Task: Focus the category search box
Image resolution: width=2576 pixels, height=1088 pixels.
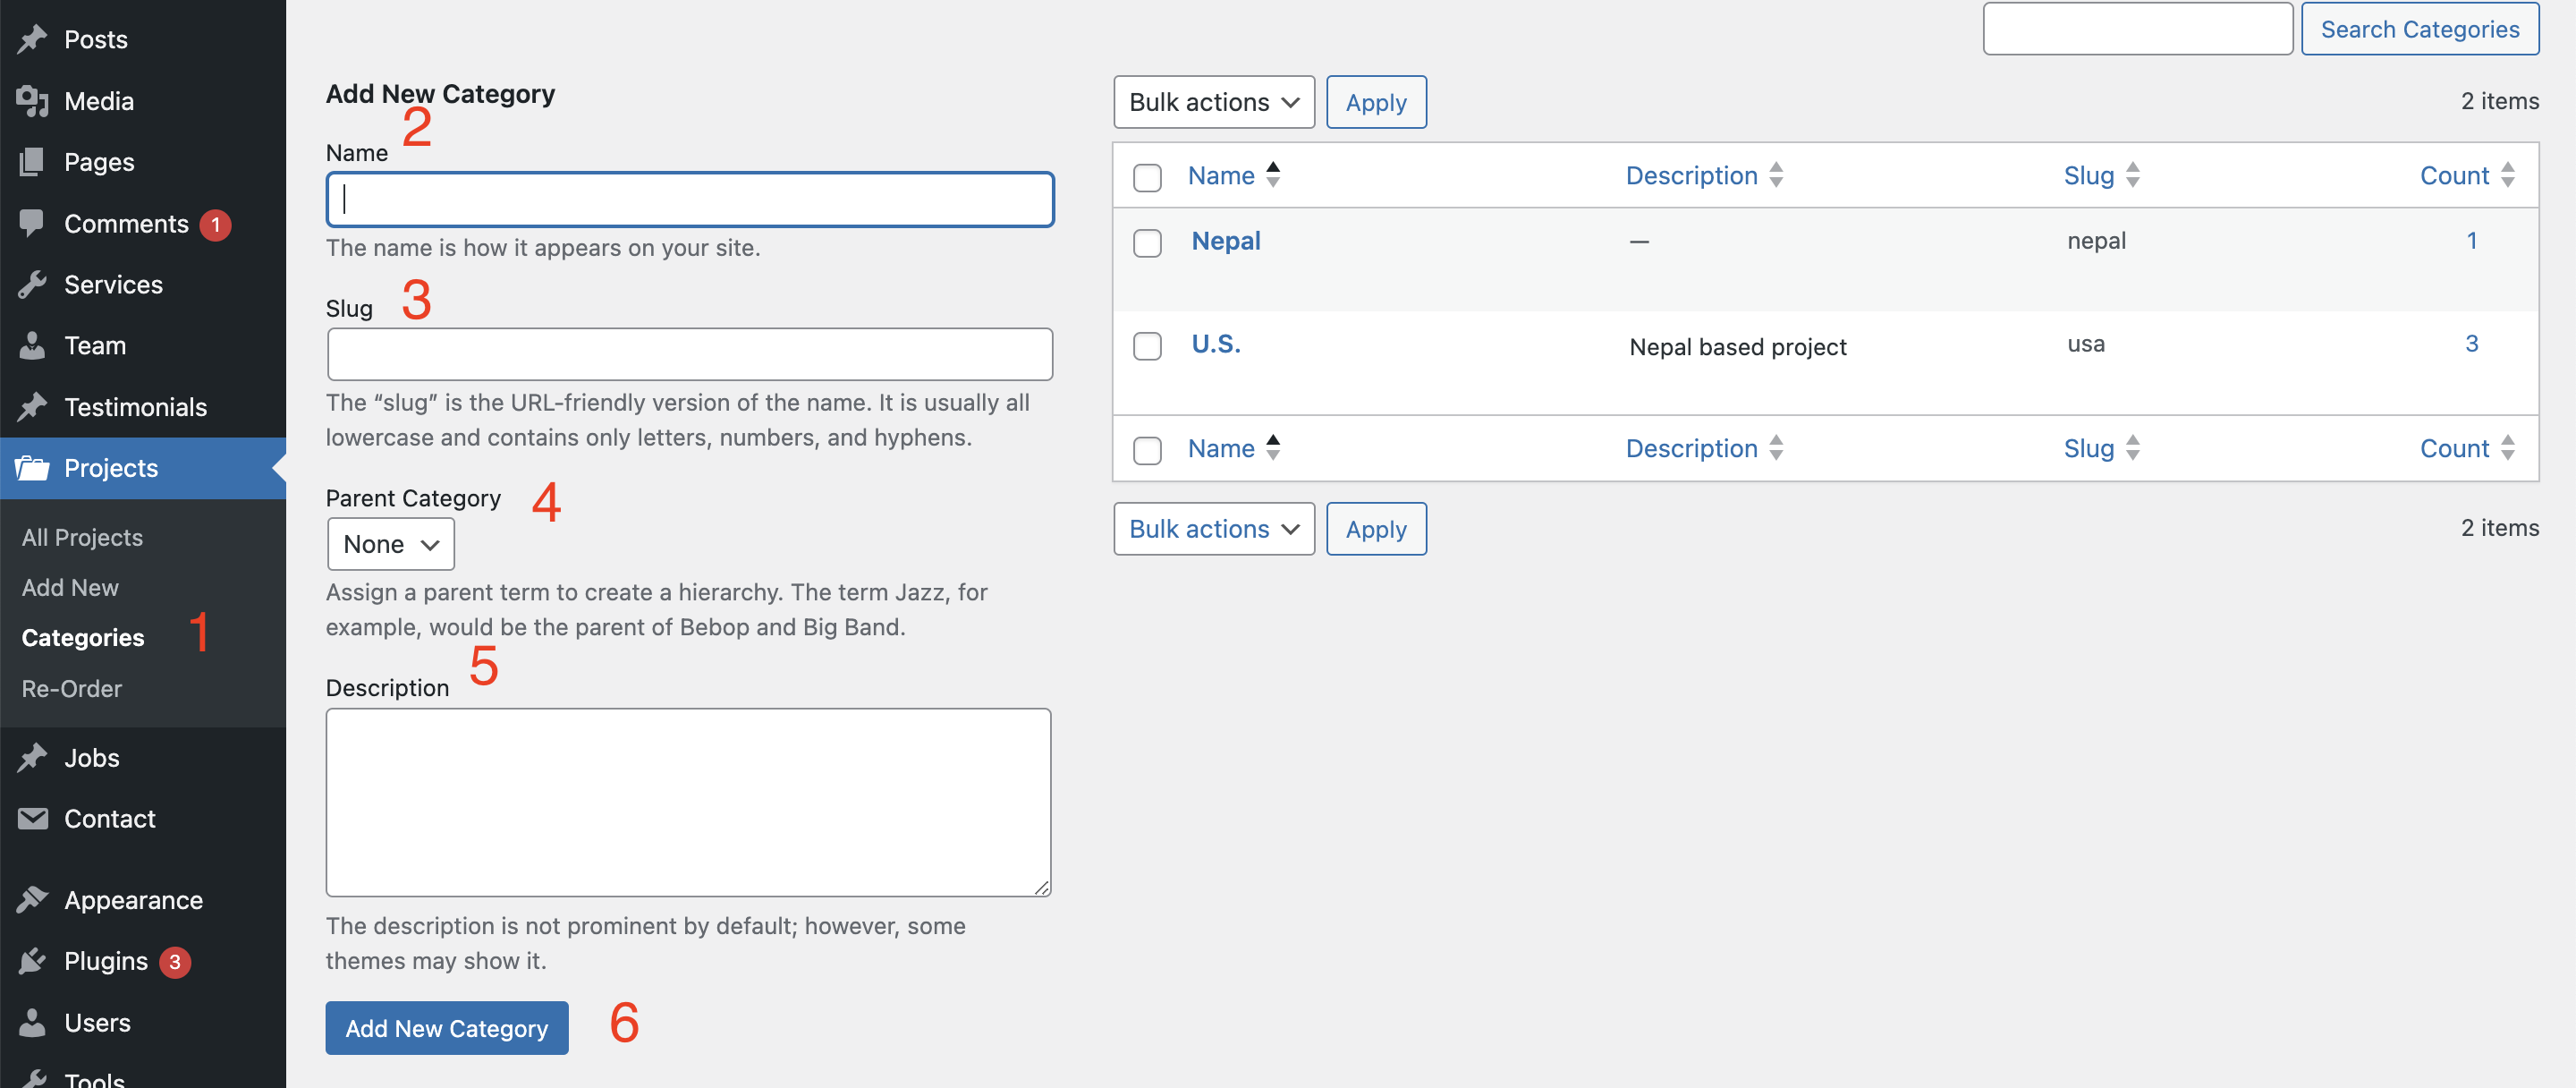Action: (x=2138, y=29)
